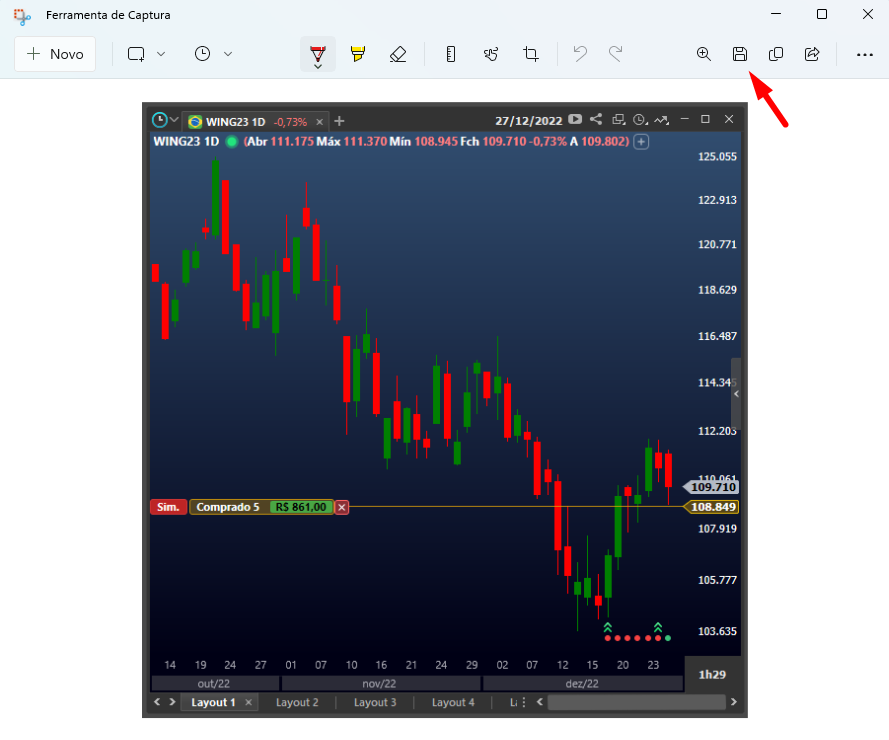Select the rectangle snipping mode icon
Screen dimensions: 889x740
click(136, 54)
